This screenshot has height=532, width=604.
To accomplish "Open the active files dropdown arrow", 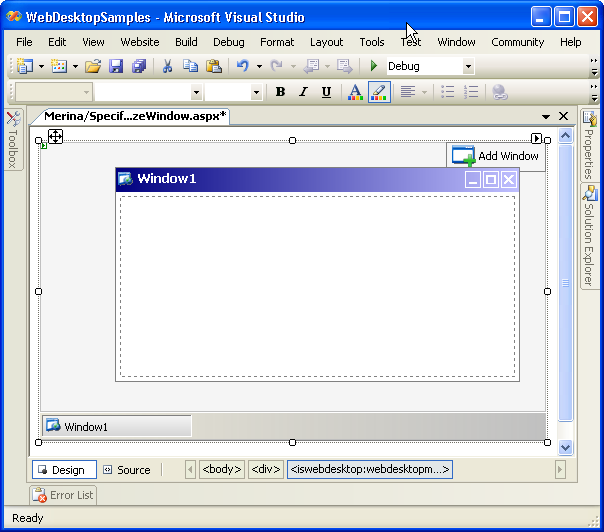I will (x=546, y=117).
